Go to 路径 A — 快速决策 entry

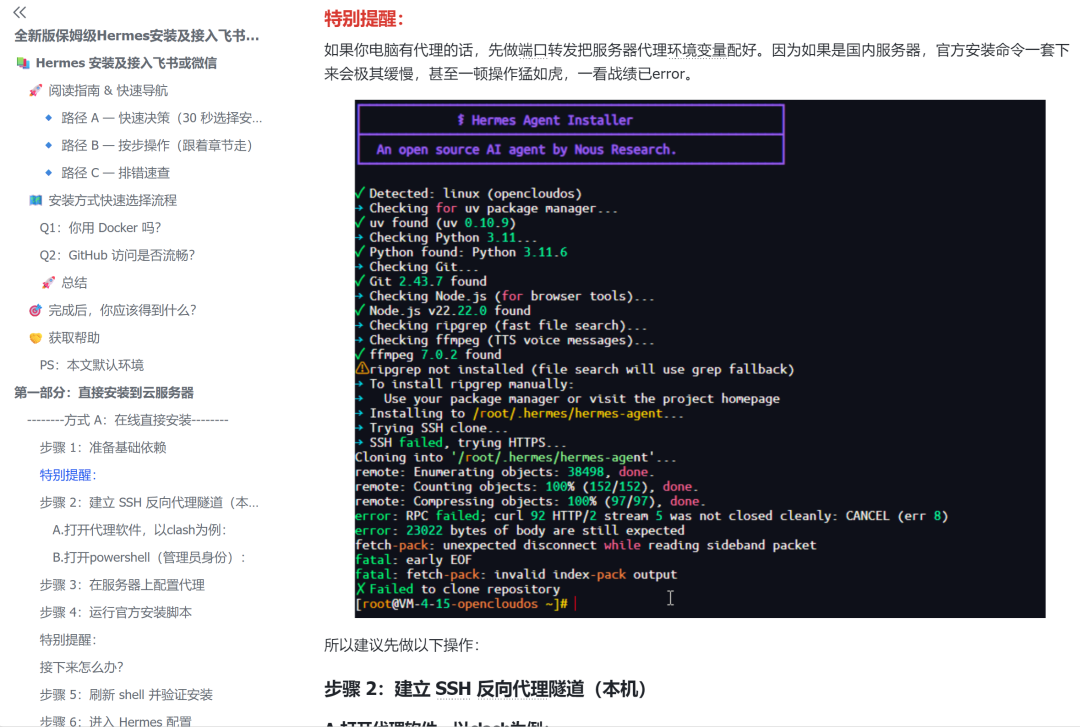click(161, 119)
